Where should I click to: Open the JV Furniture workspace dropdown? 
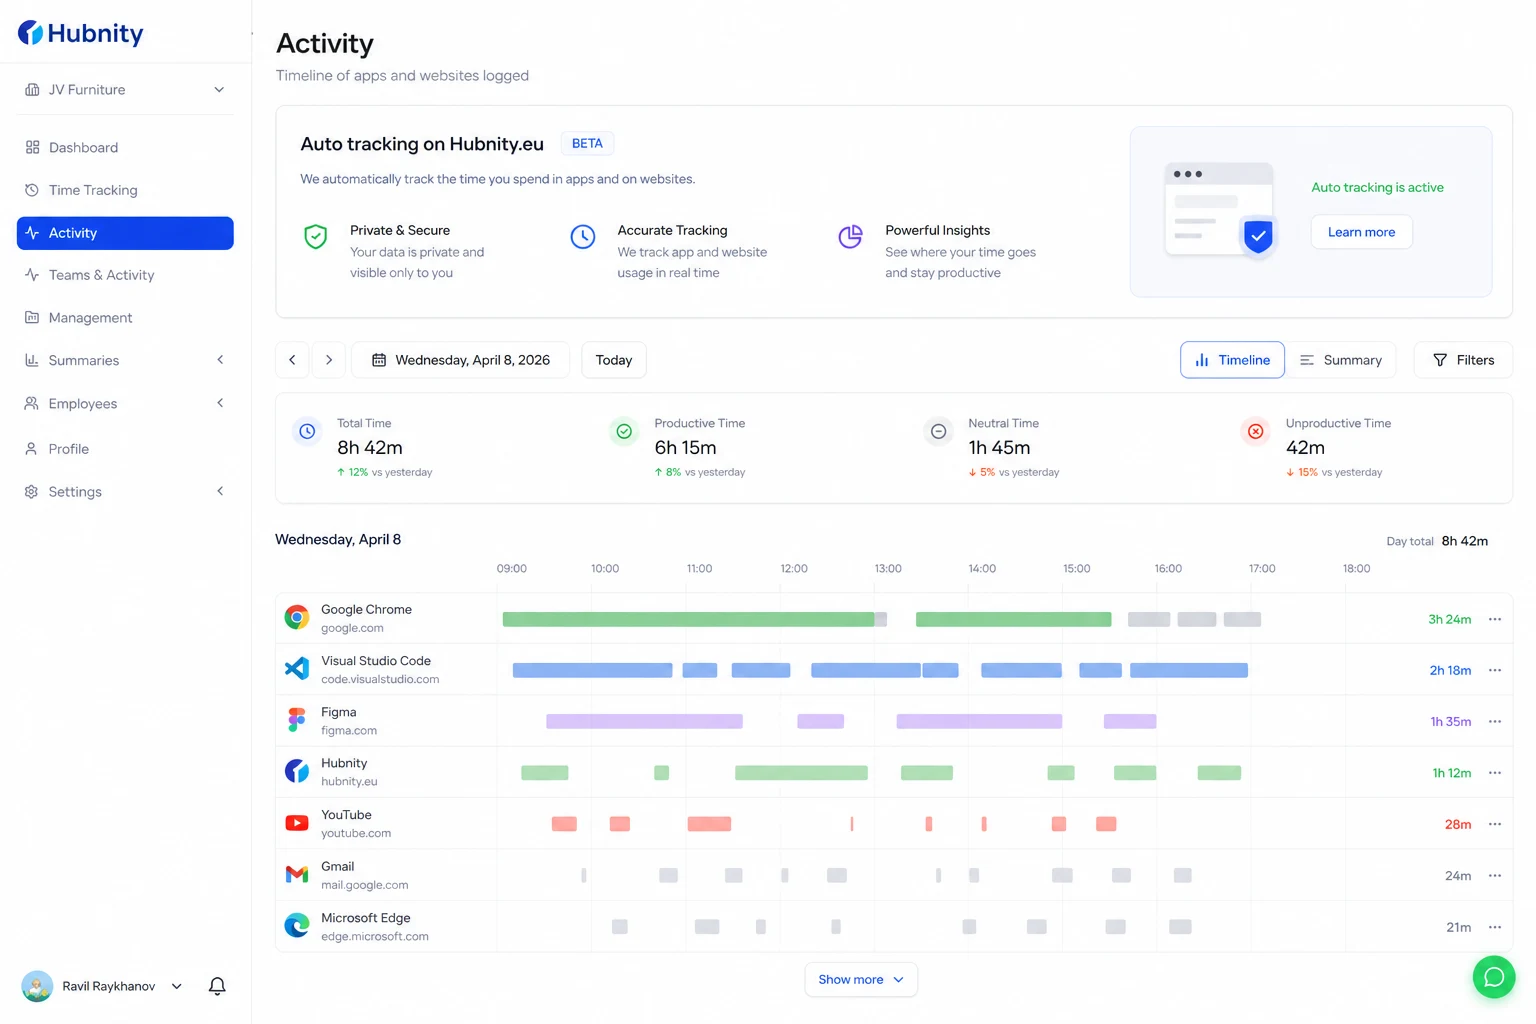[125, 89]
